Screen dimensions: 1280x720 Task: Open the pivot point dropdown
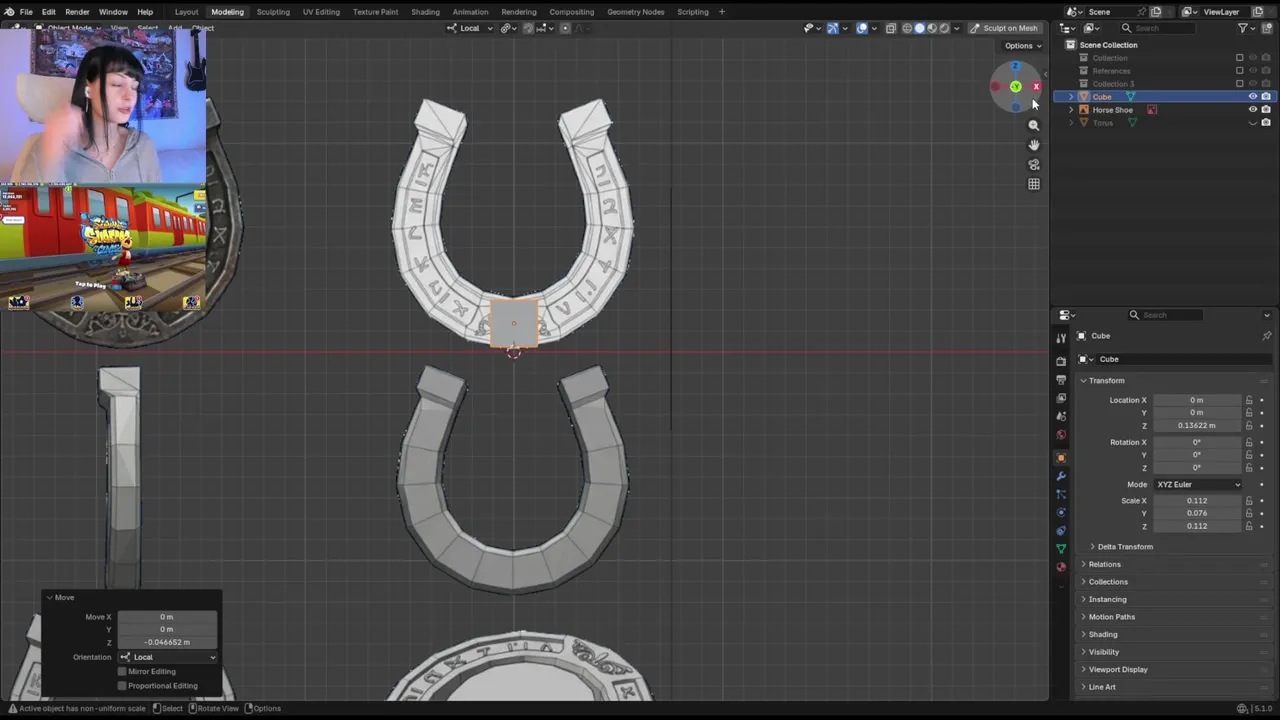click(x=509, y=28)
